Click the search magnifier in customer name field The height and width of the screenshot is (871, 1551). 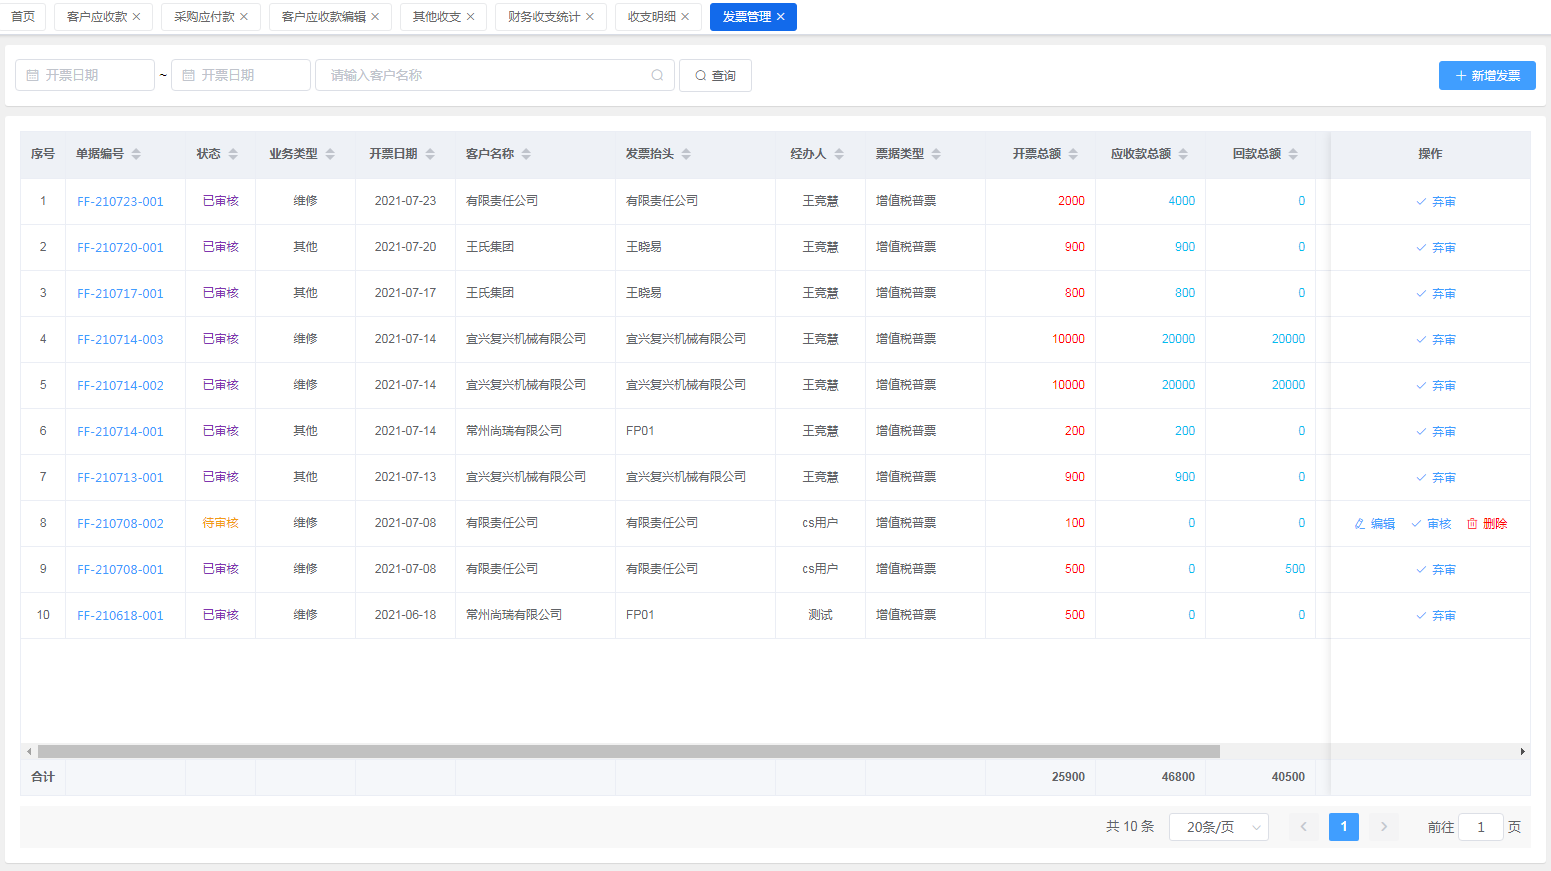point(657,75)
